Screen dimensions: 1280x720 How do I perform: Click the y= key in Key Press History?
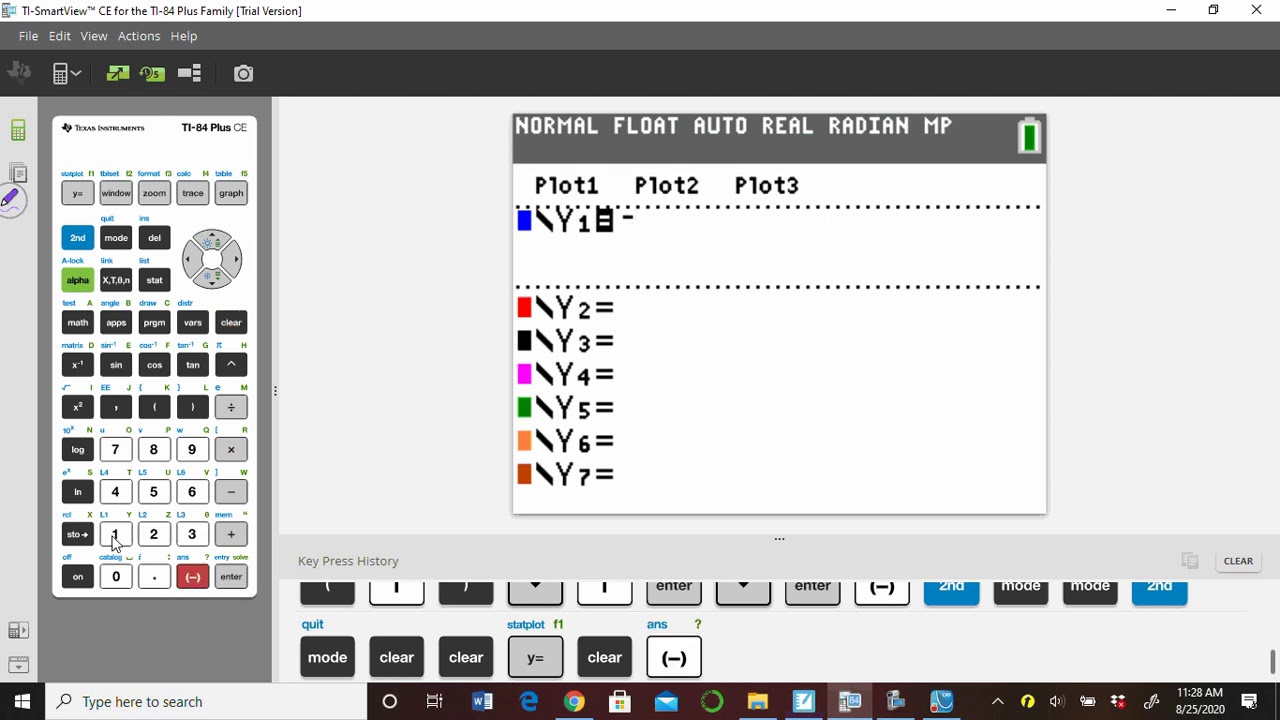click(x=535, y=657)
